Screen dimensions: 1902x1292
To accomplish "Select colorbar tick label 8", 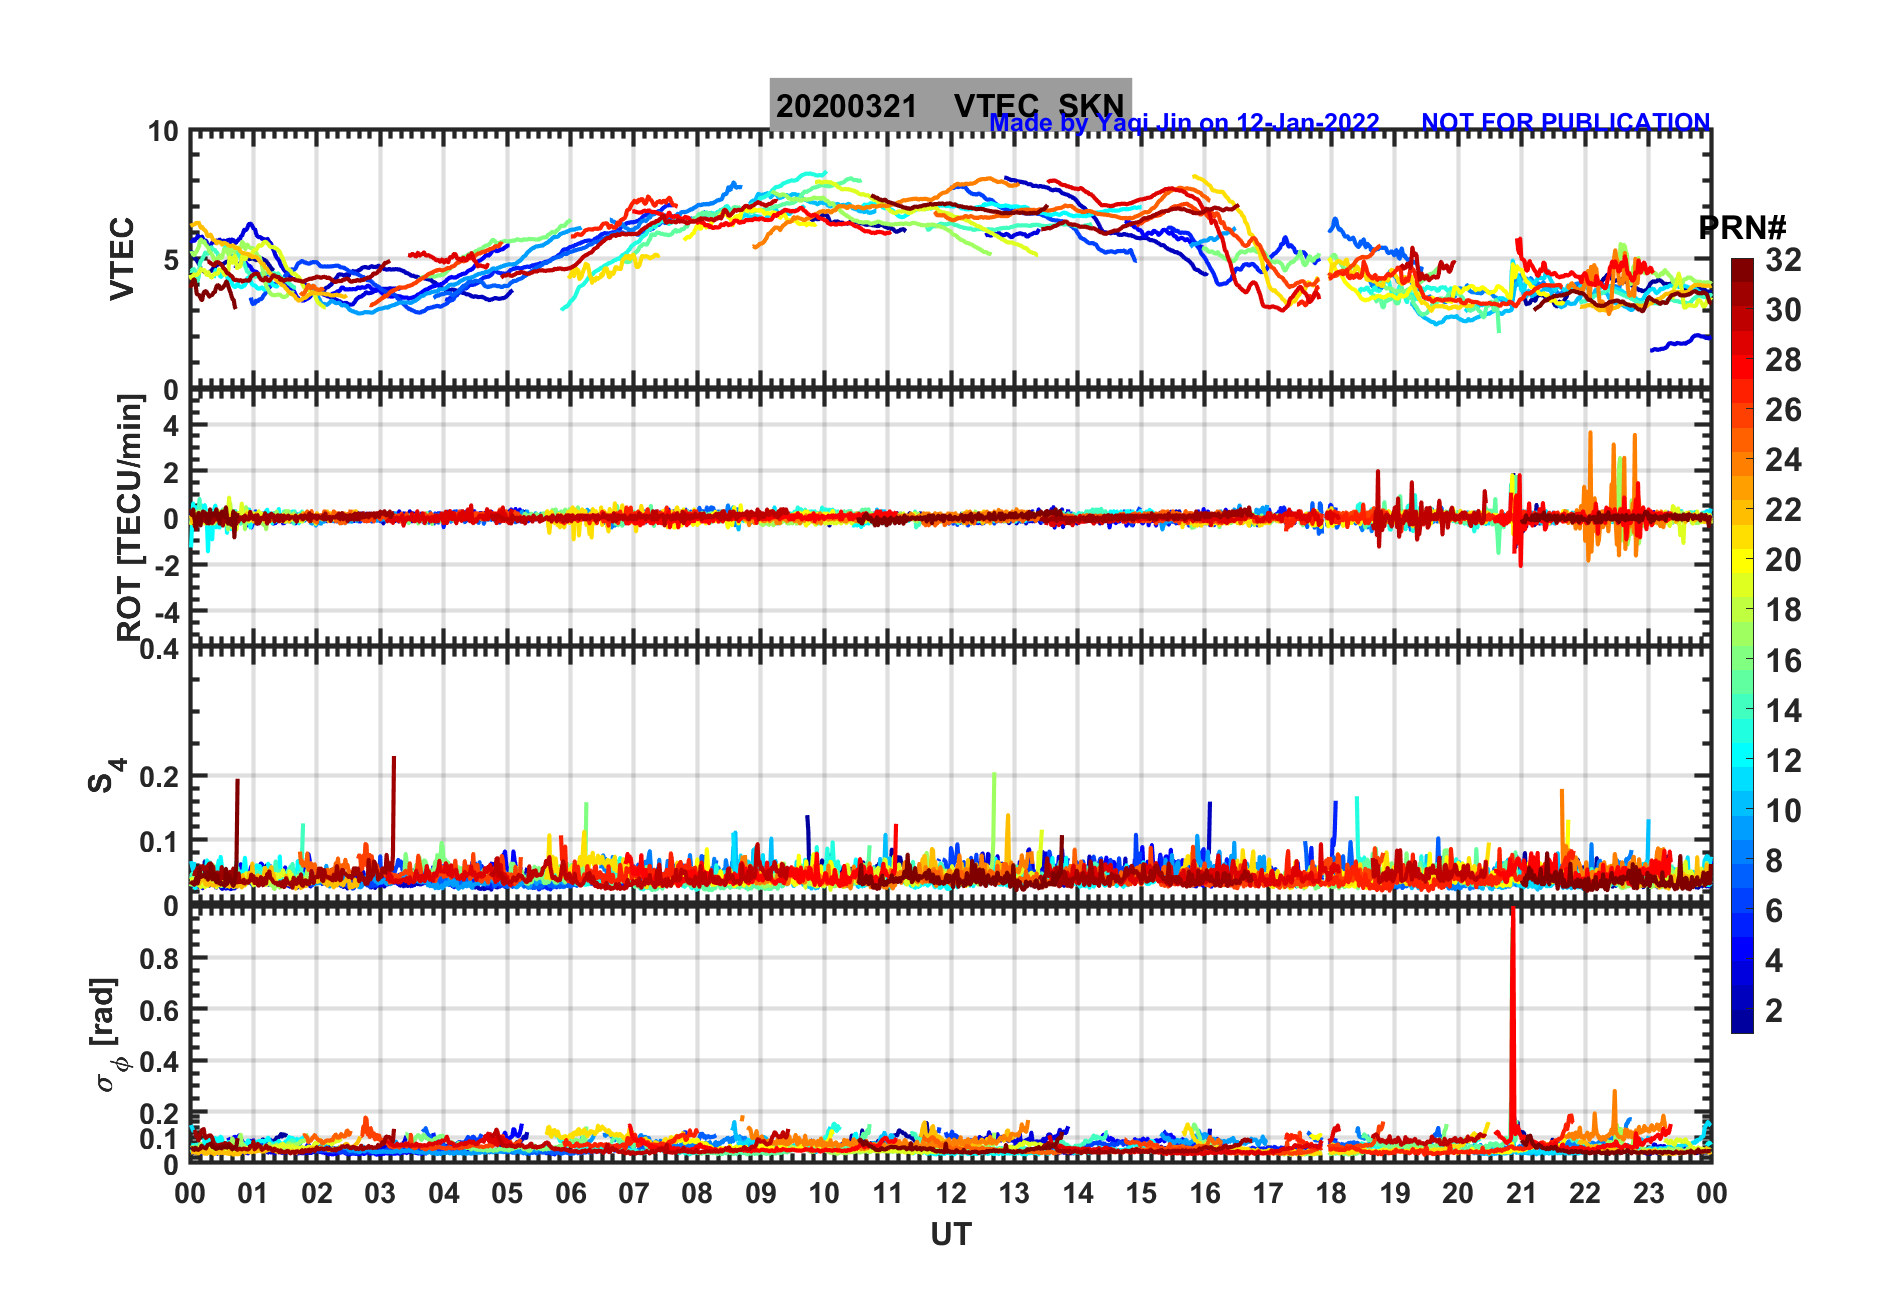I will tap(1774, 861).
